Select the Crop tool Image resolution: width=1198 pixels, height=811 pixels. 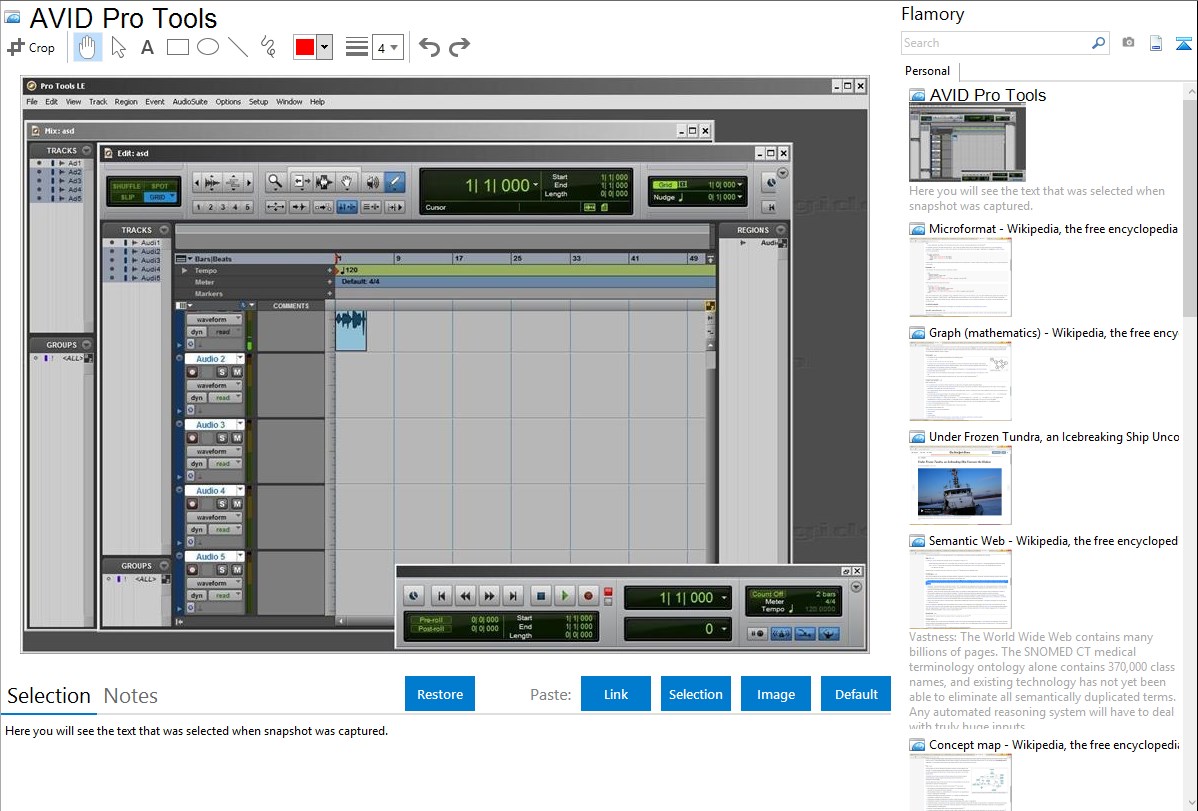pyautogui.click(x=31, y=47)
